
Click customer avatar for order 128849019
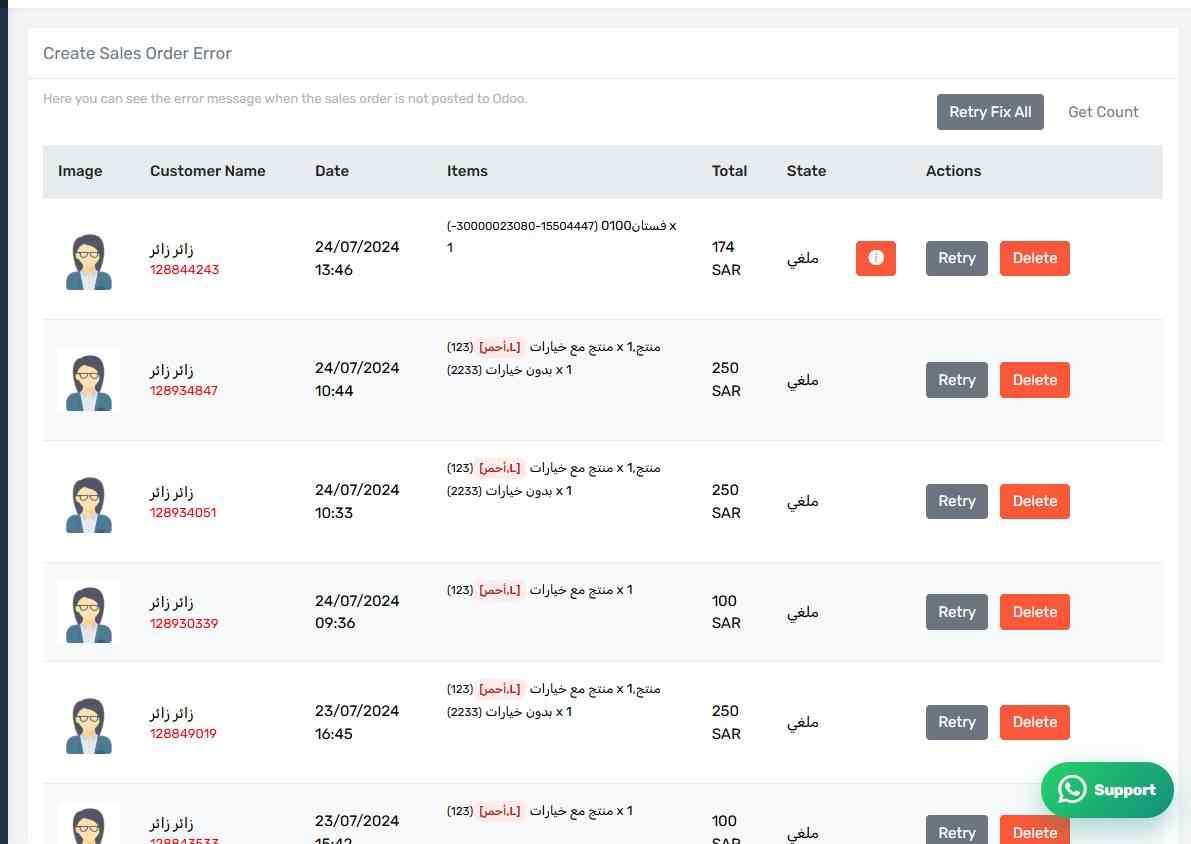89,725
